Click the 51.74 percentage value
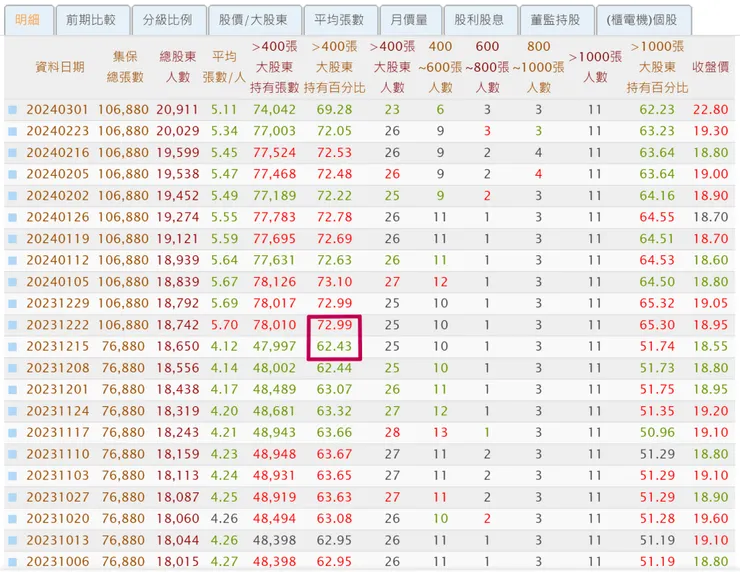Image resolution: width=740 pixels, height=572 pixels. pyautogui.click(x=657, y=347)
